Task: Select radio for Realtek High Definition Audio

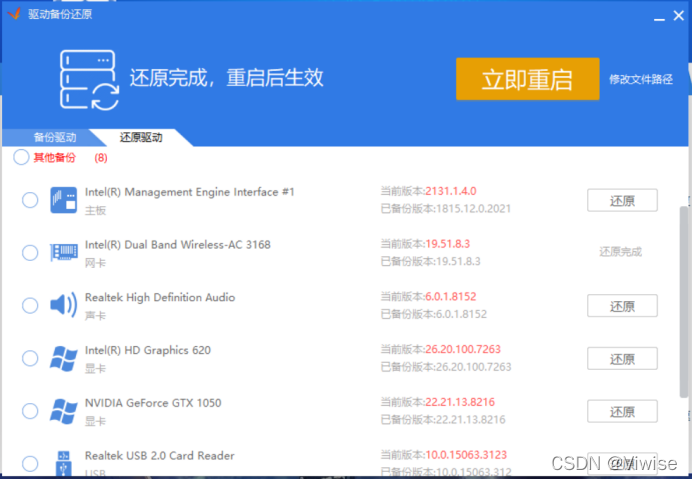Action: [30, 305]
